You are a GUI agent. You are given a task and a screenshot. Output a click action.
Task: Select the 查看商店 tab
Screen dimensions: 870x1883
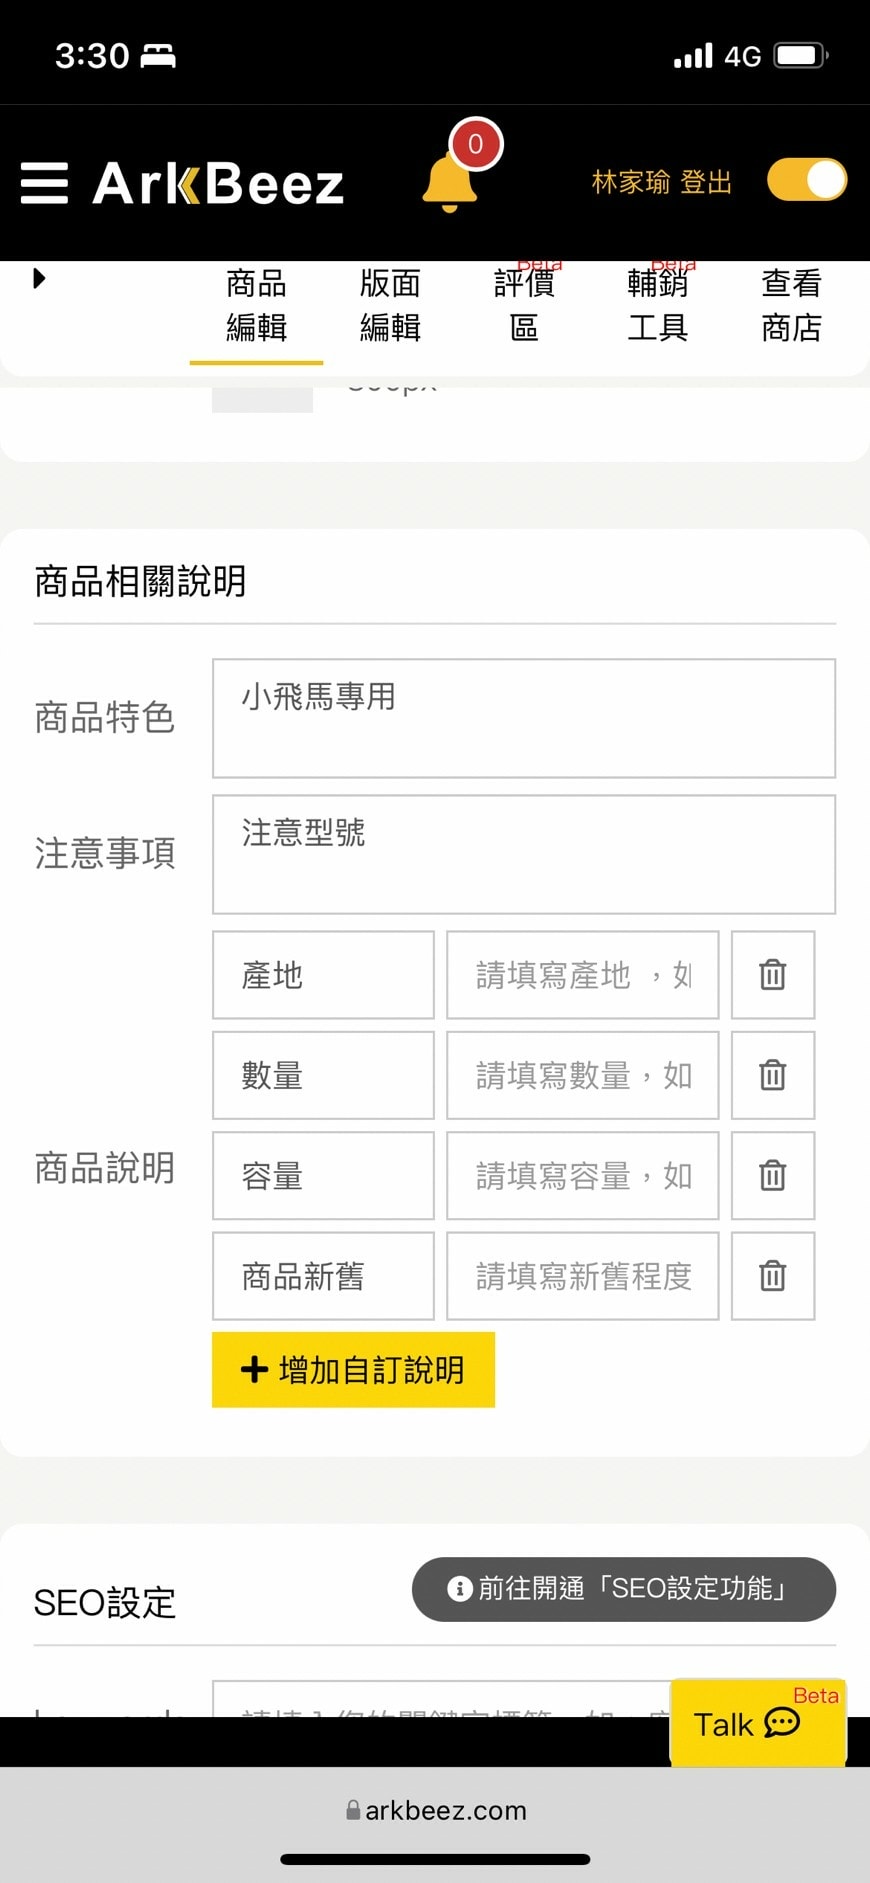coord(791,305)
